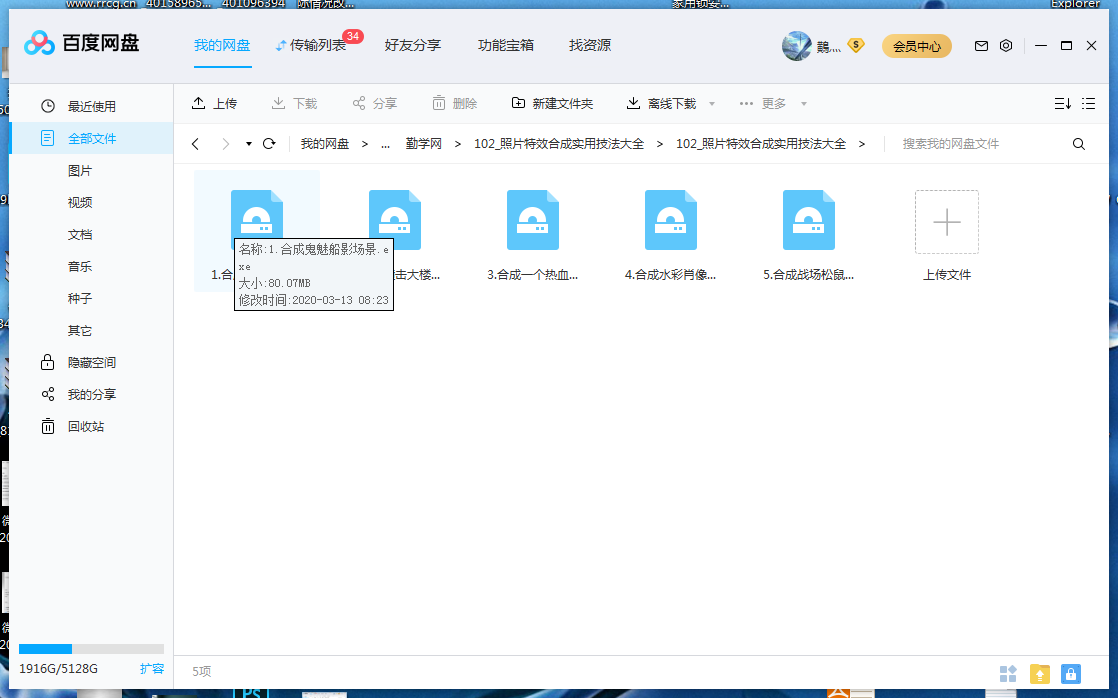Select file icon above 击大楼...
The height and width of the screenshot is (698, 1118).
click(395, 220)
